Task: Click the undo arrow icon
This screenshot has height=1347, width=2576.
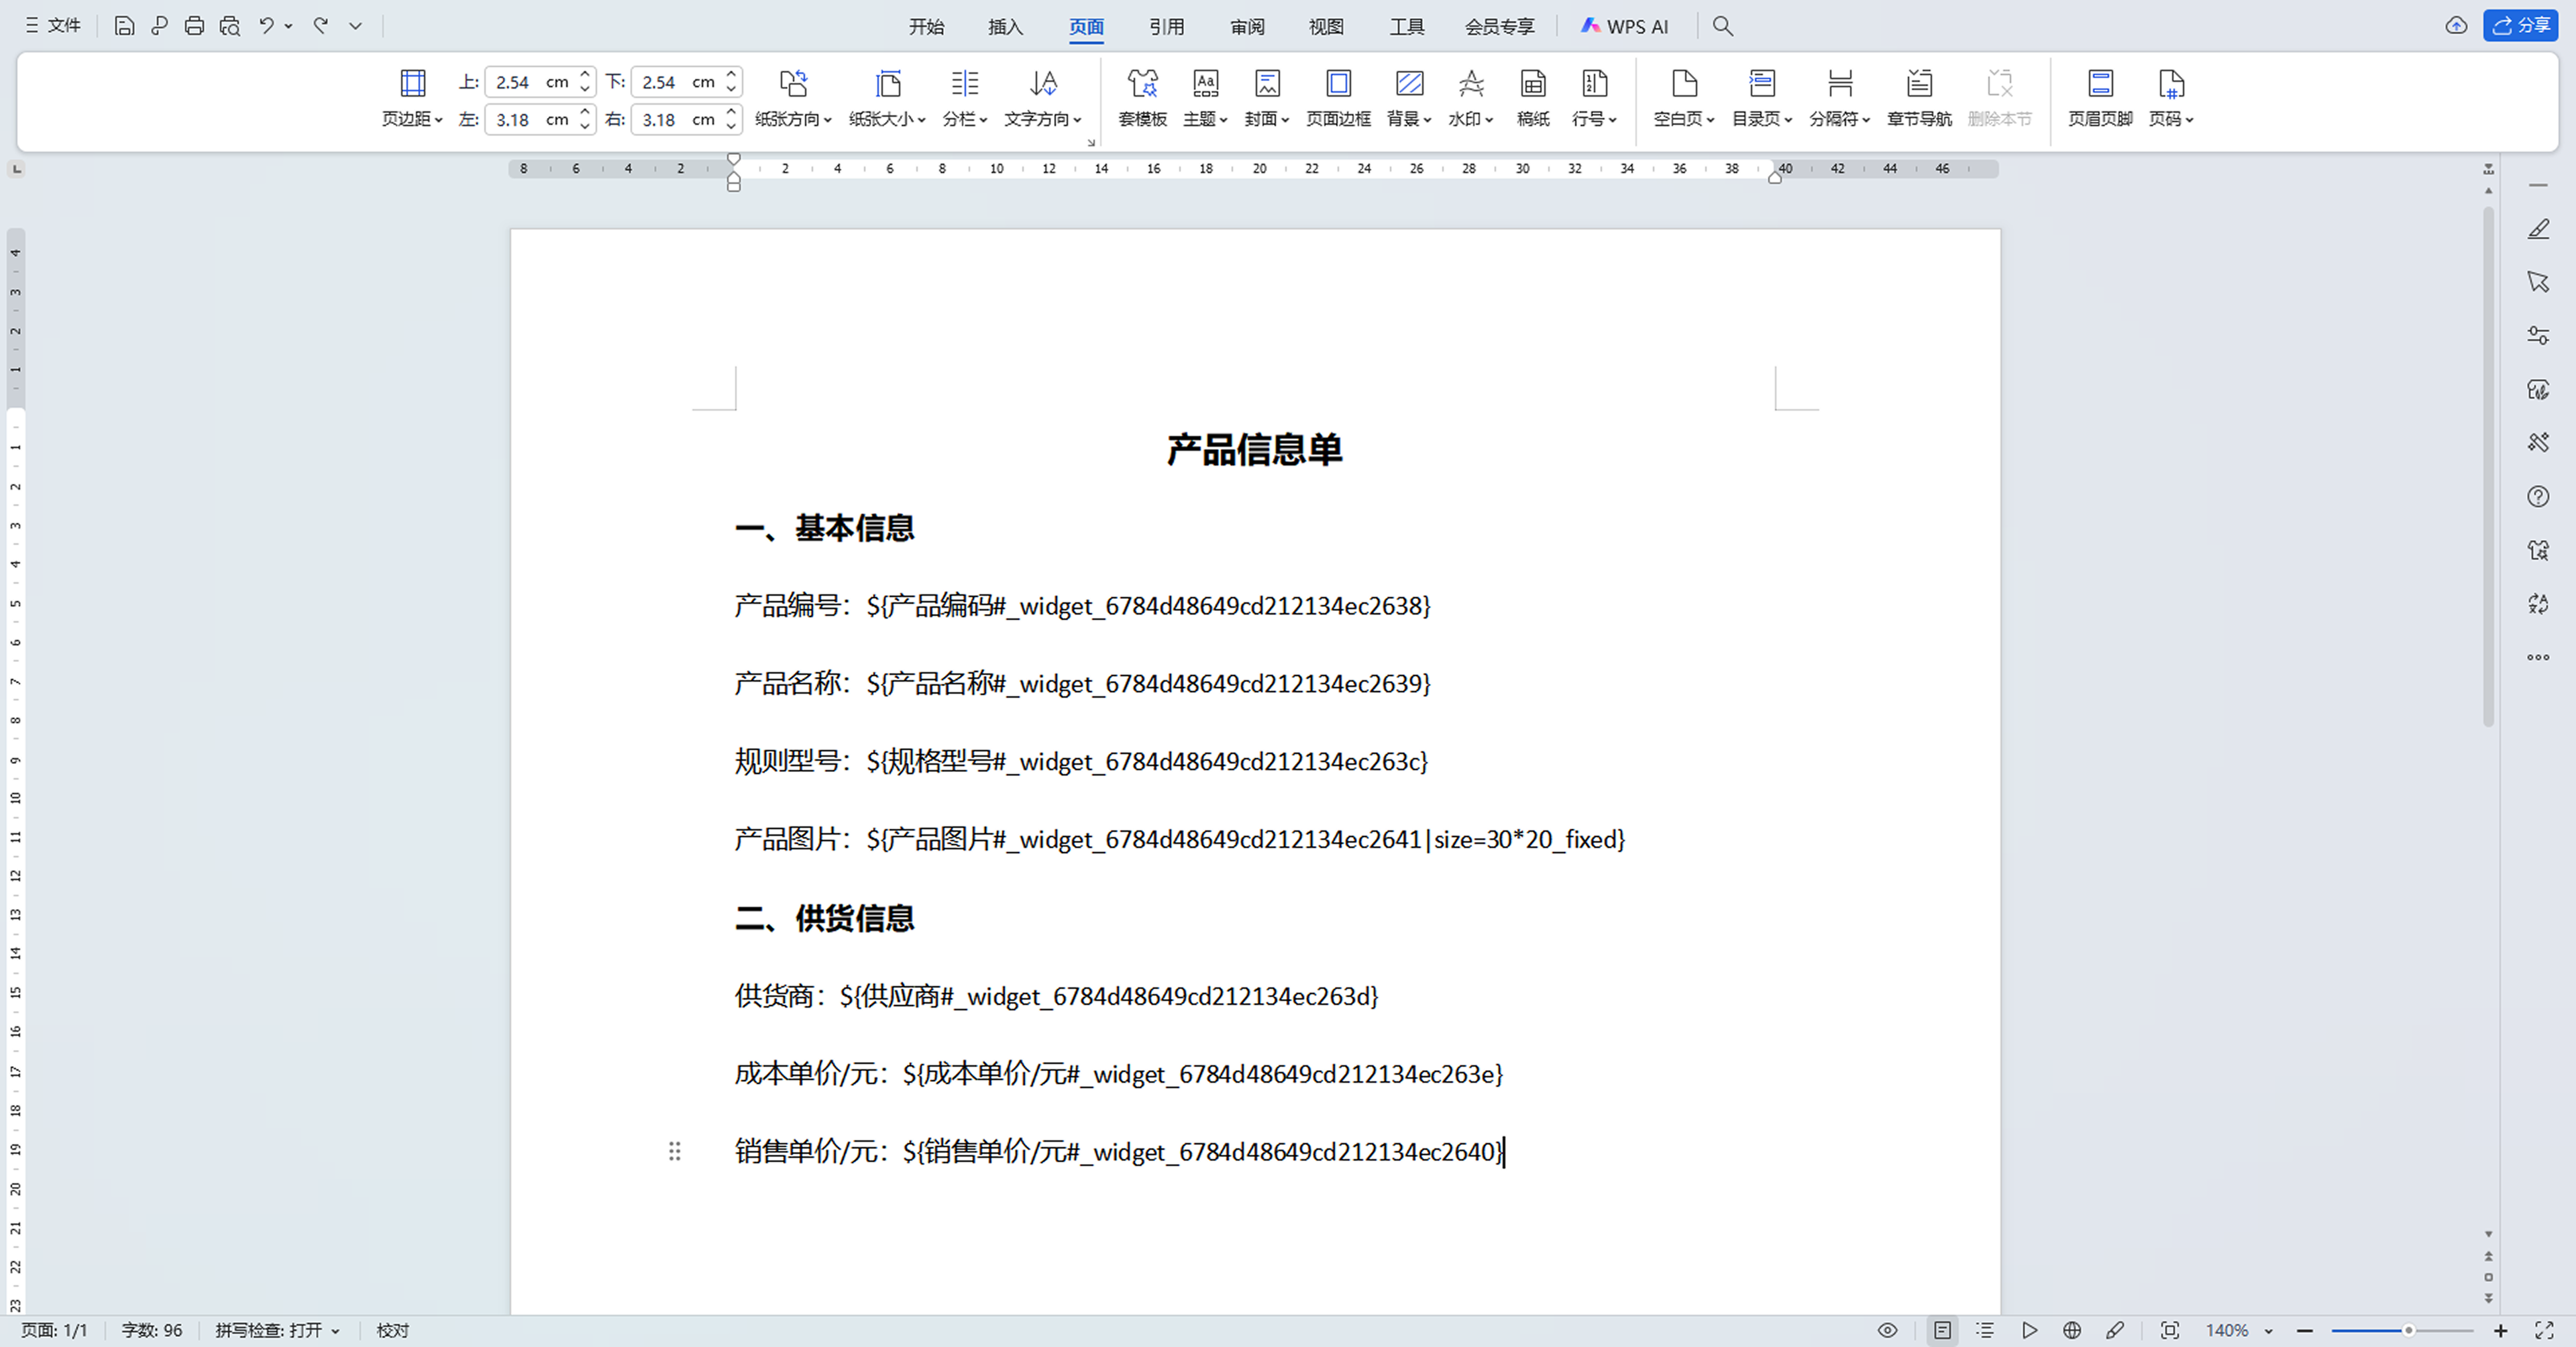Action: click(266, 26)
